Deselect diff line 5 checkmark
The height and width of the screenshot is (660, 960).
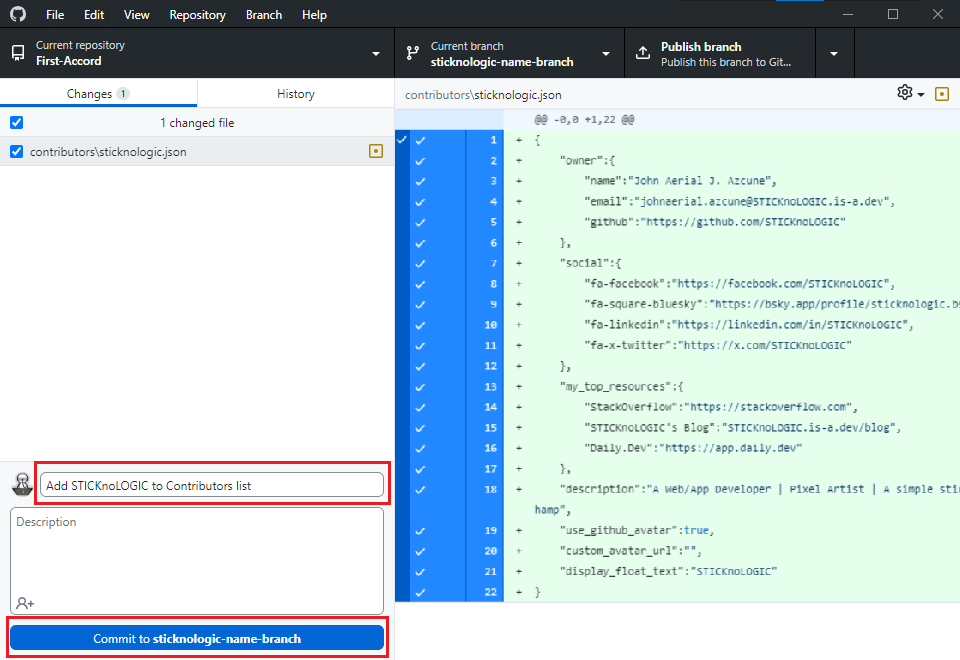(420, 222)
